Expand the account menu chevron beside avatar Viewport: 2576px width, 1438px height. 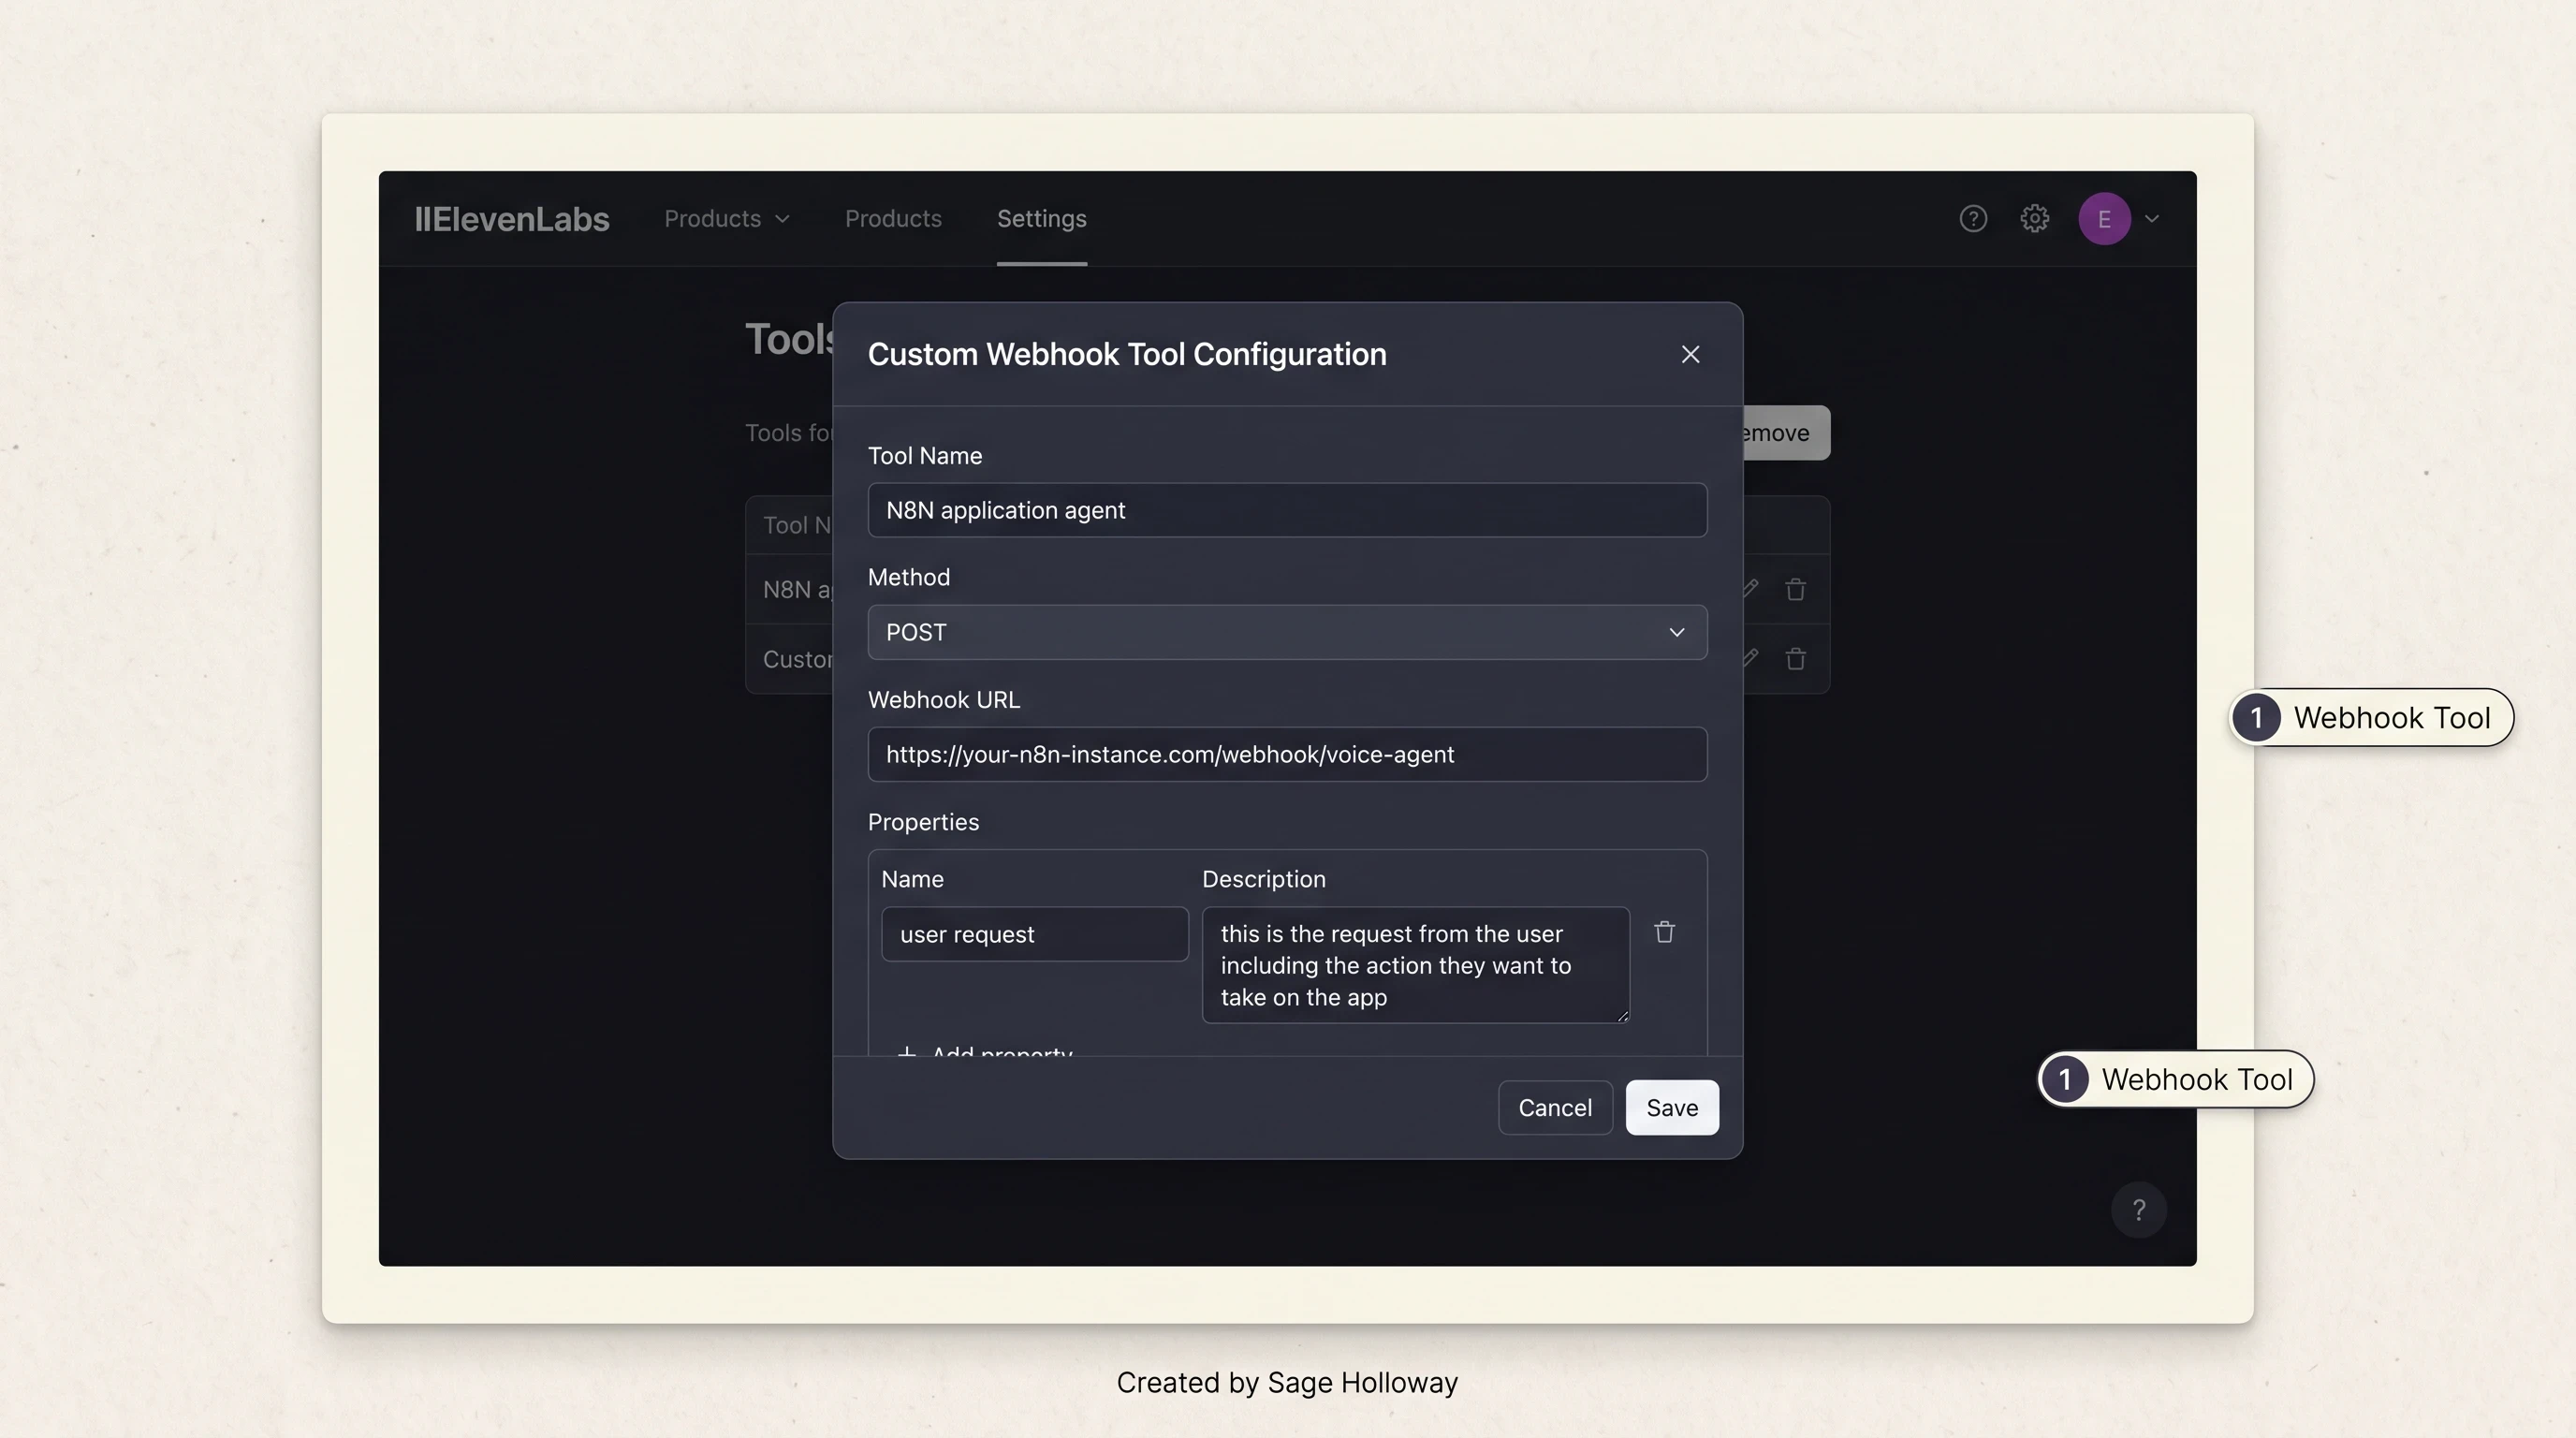click(x=2152, y=219)
